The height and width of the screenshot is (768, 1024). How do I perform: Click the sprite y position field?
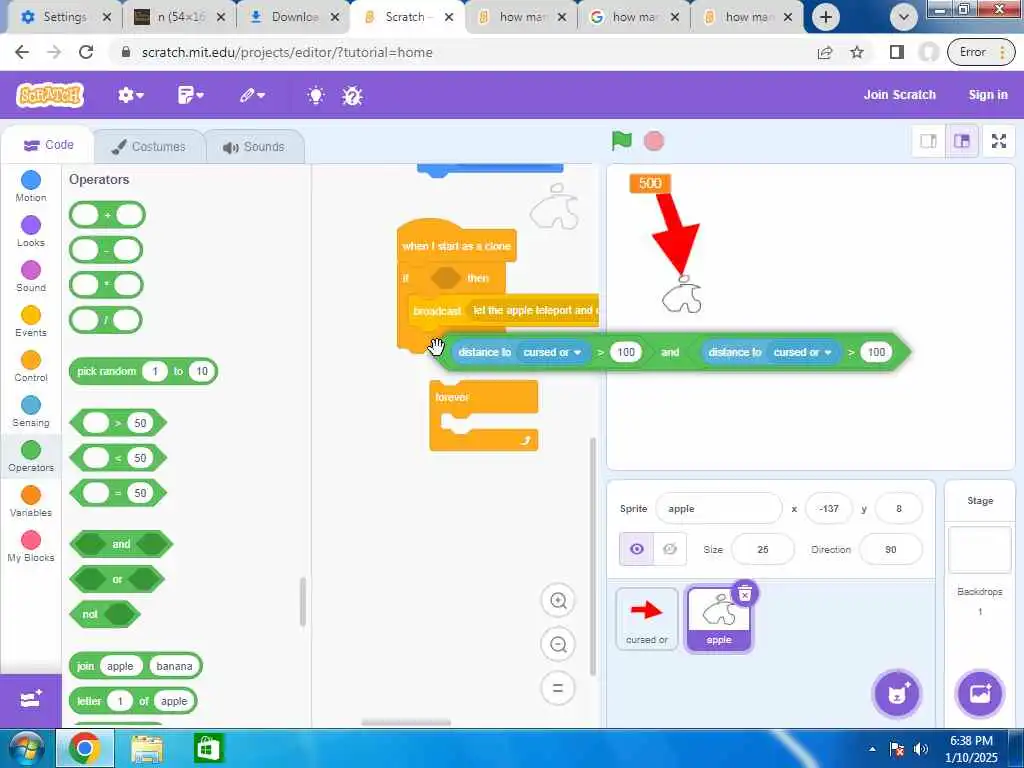pyautogui.click(x=899, y=508)
